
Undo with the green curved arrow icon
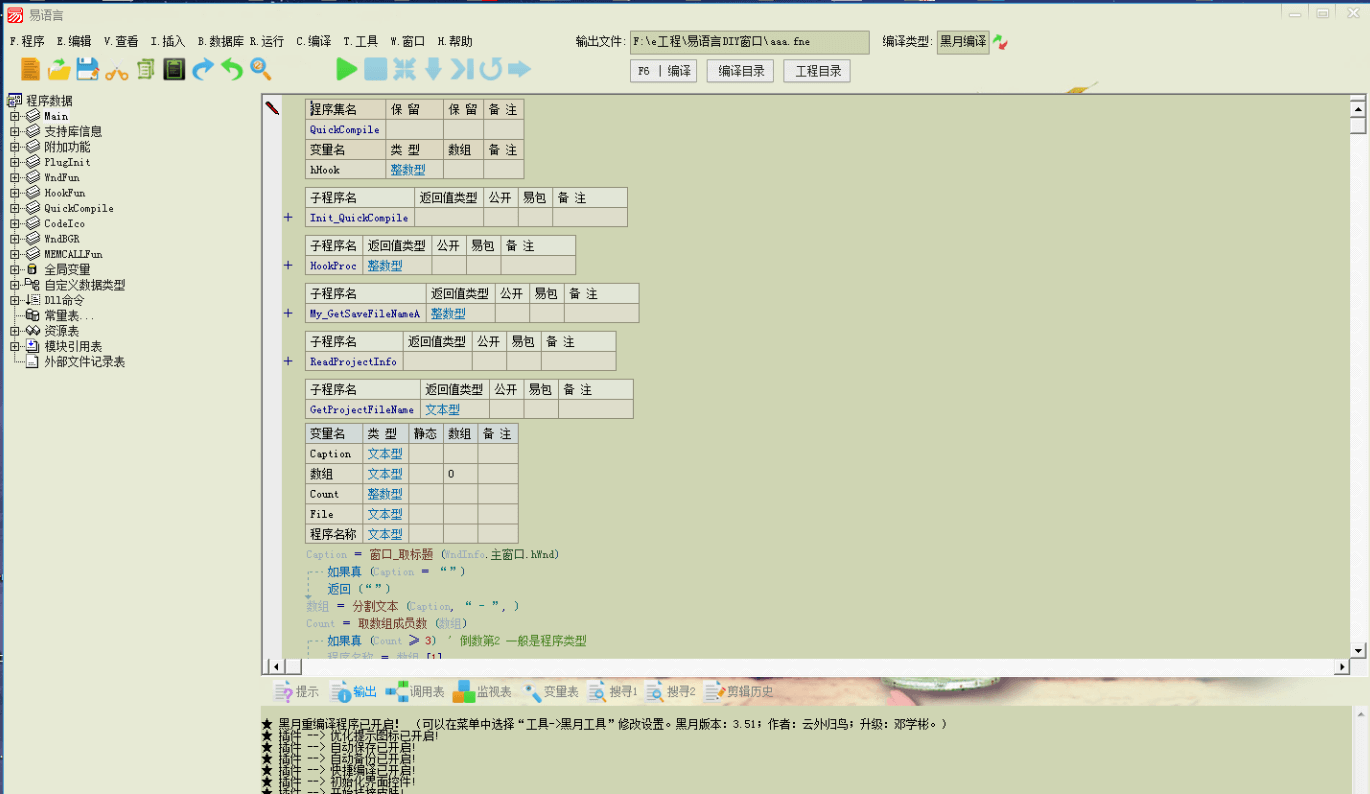click(234, 70)
